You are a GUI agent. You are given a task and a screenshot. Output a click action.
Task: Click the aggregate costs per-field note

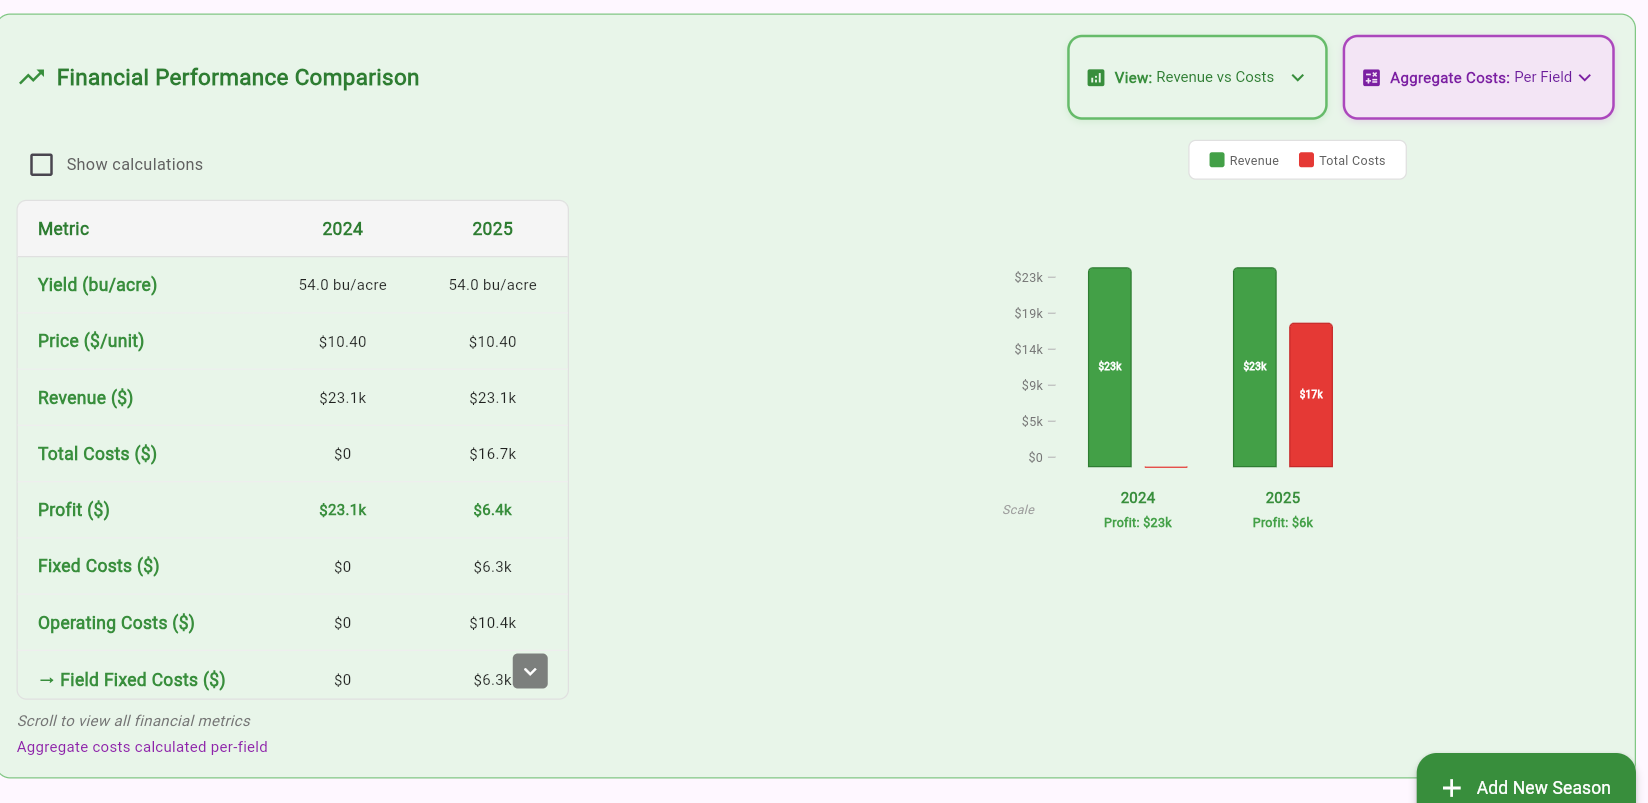tap(142, 747)
